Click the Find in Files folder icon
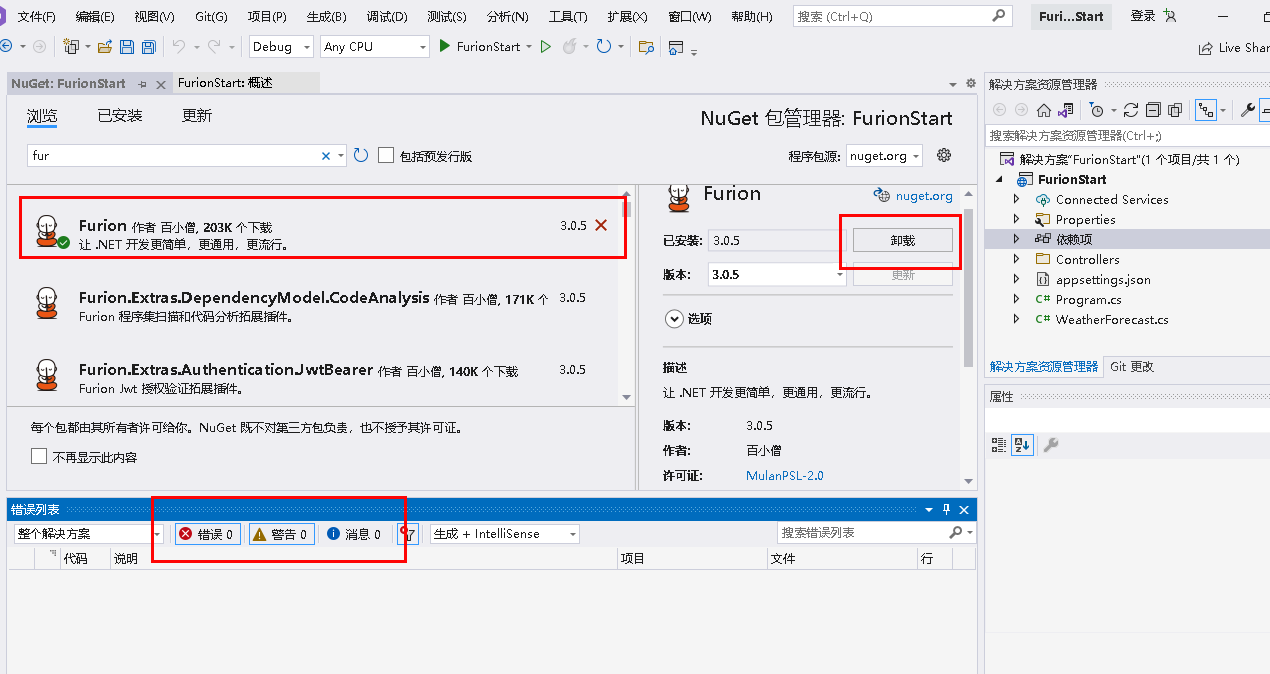Viewport: 1270px width, 674px height. (646, 47)
